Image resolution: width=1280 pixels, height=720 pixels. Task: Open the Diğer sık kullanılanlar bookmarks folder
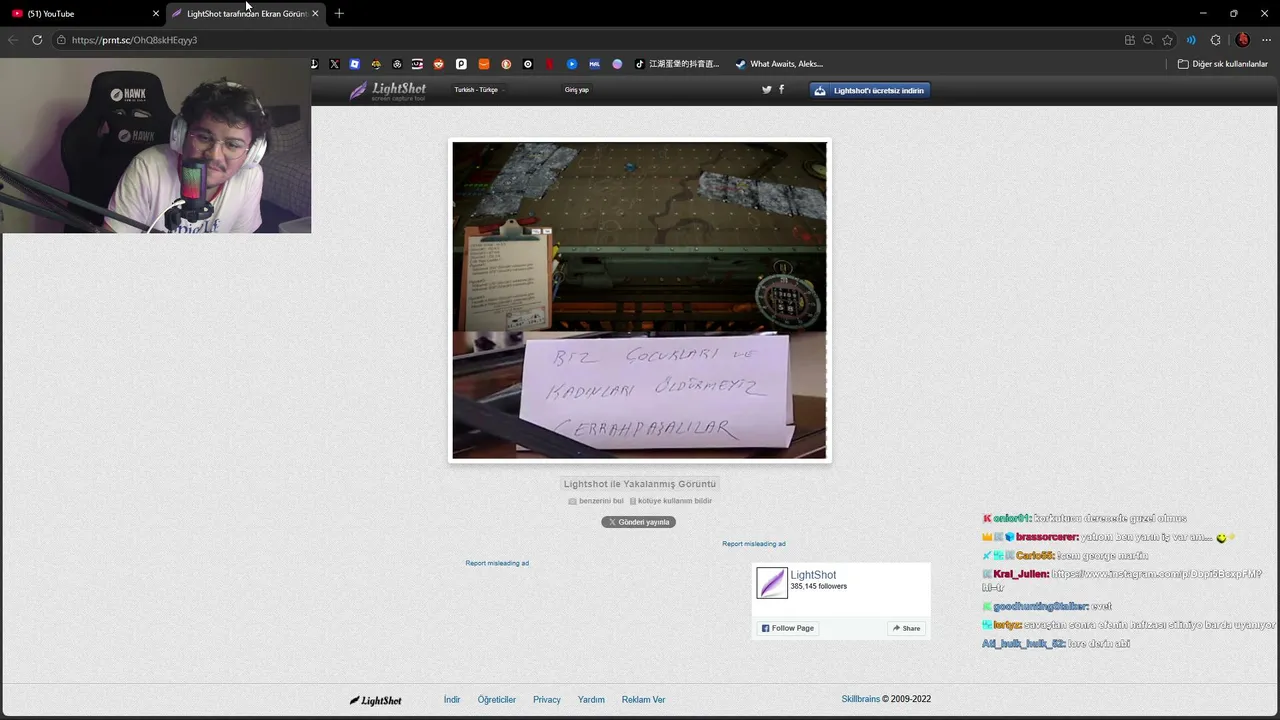[x=1222, y=64]
